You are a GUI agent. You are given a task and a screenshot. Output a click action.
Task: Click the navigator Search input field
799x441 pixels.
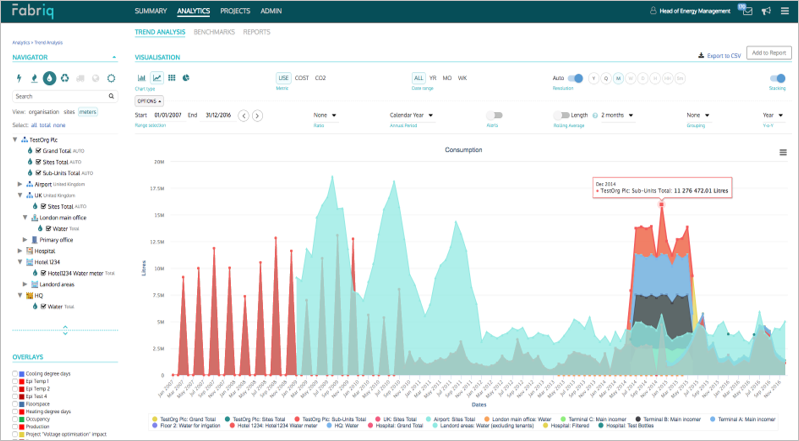(x=62, y=96)
